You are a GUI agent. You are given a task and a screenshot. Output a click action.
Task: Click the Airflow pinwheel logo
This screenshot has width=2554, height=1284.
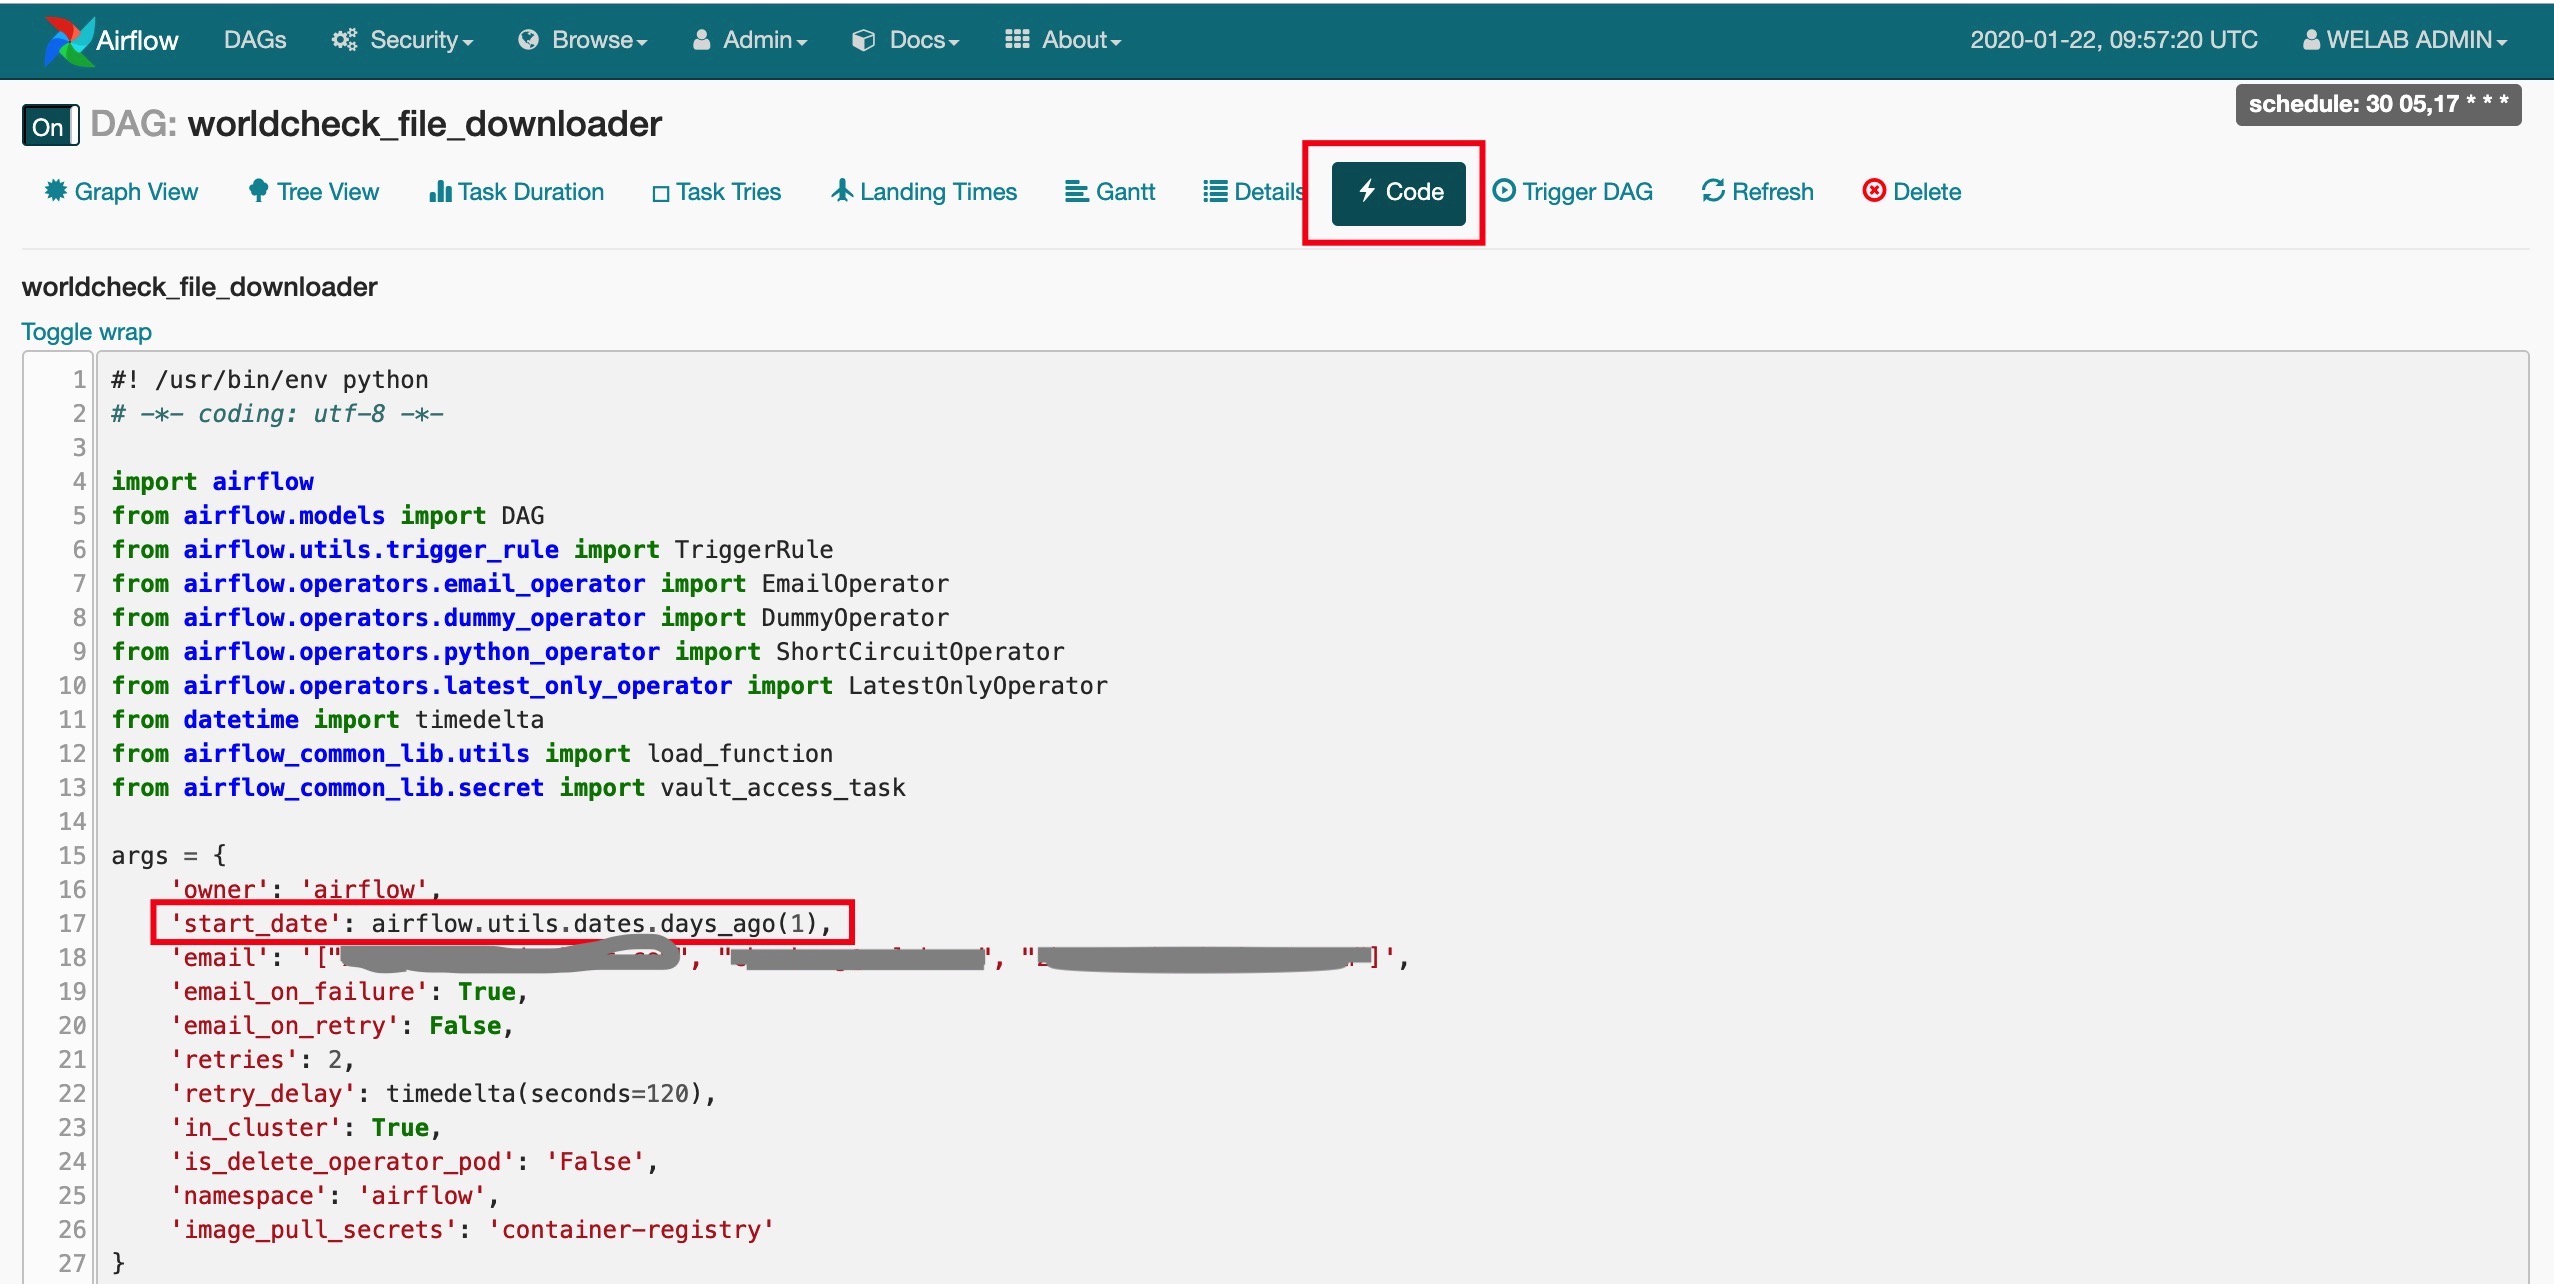point(68,40)
